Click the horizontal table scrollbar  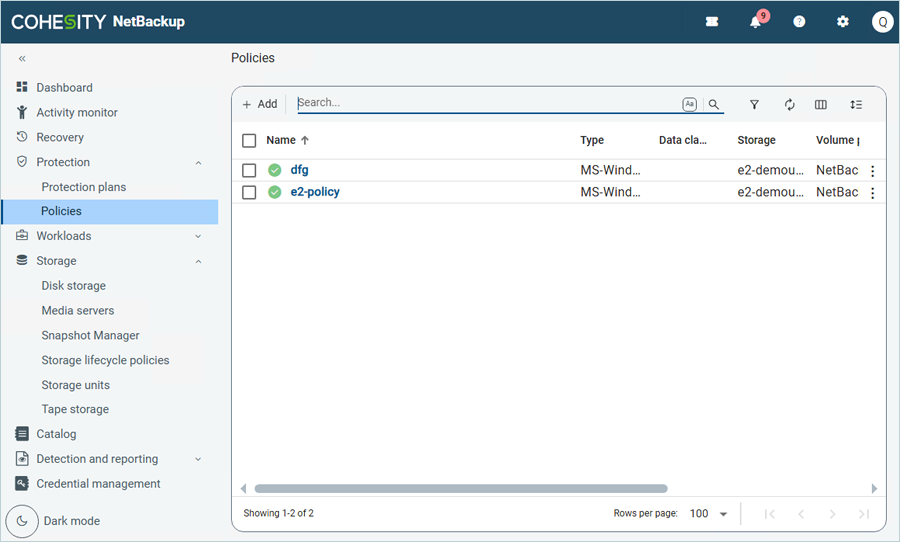tap(460, 489)
